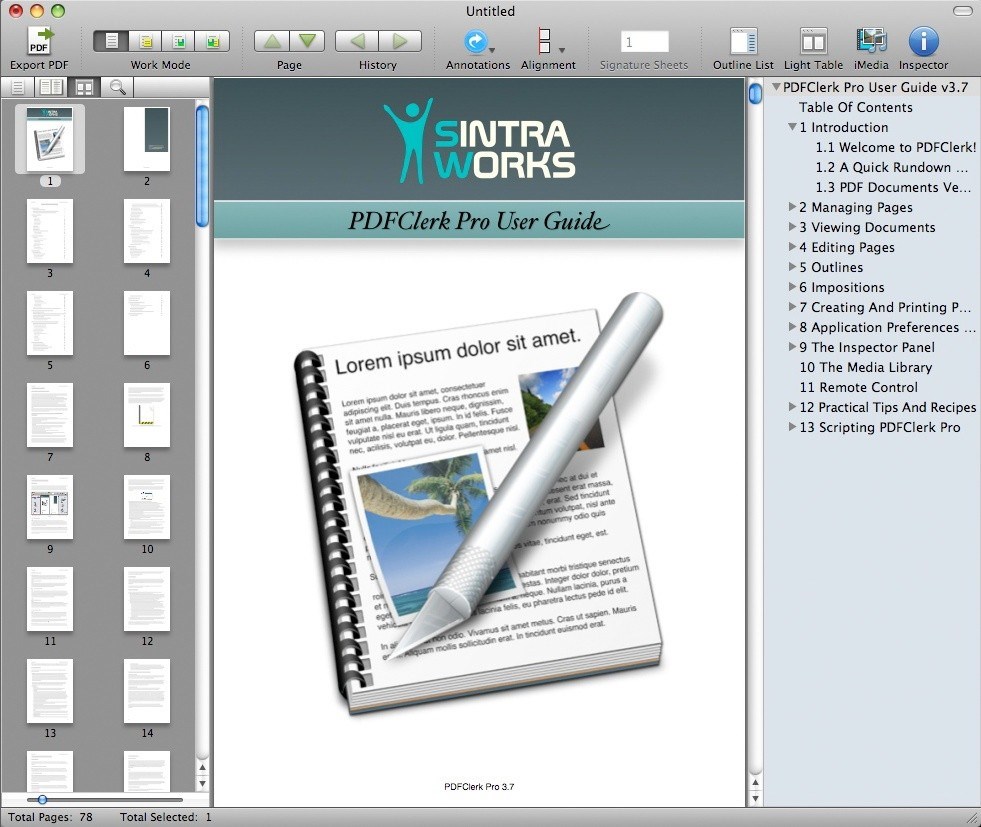This screenshot has height=827, width=981.
Task: Select page 2 thumbnail
Action: [x=147, y=138]
